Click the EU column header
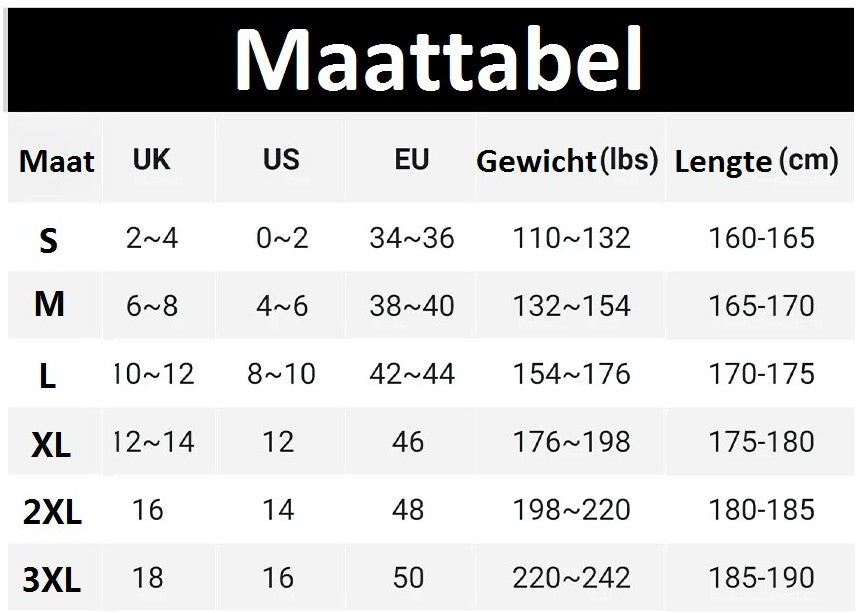The width and height of the screenshot is (861, 613). pos(411,159)
